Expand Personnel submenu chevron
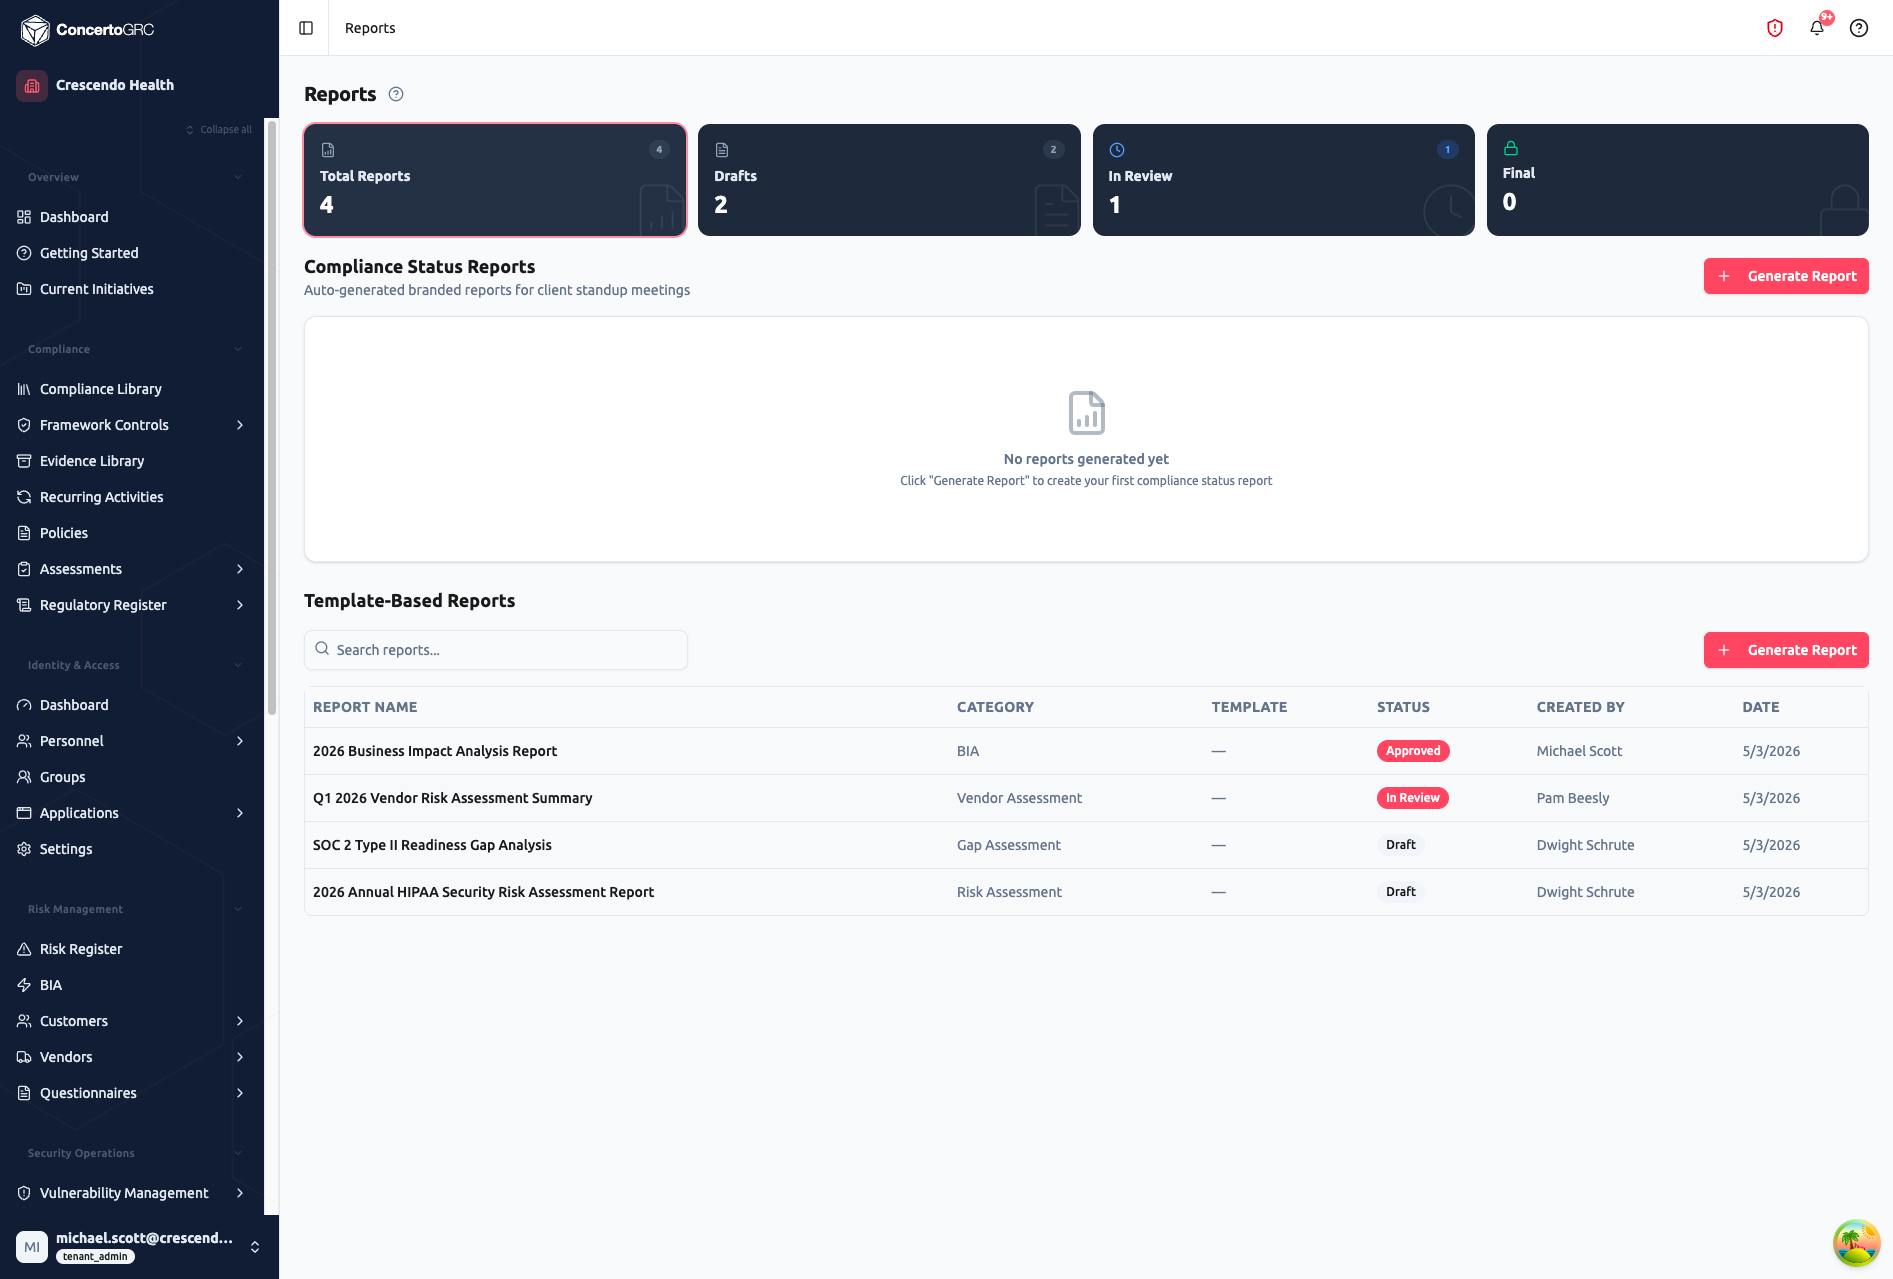This screenshot has width=1893, height=1279. 240,741
